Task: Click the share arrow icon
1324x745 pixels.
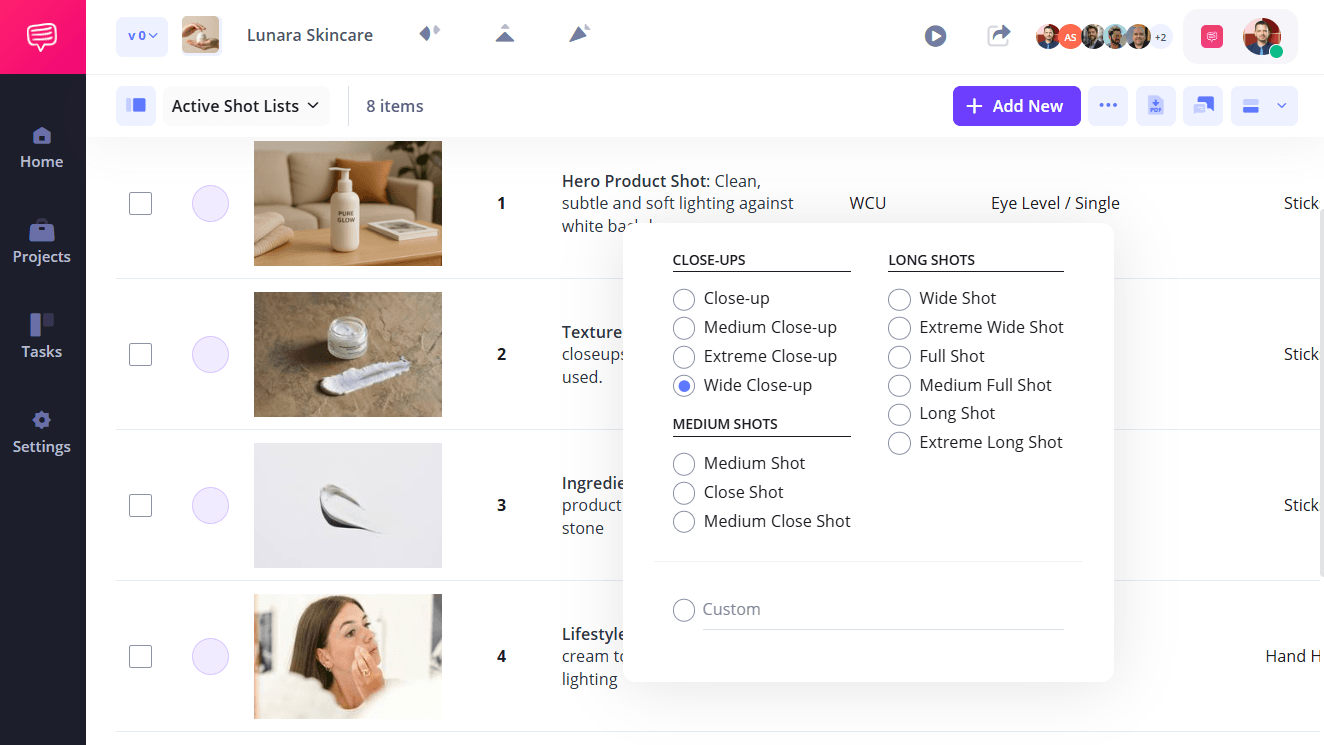Action: pyautogui.click(x=998, y=36)
